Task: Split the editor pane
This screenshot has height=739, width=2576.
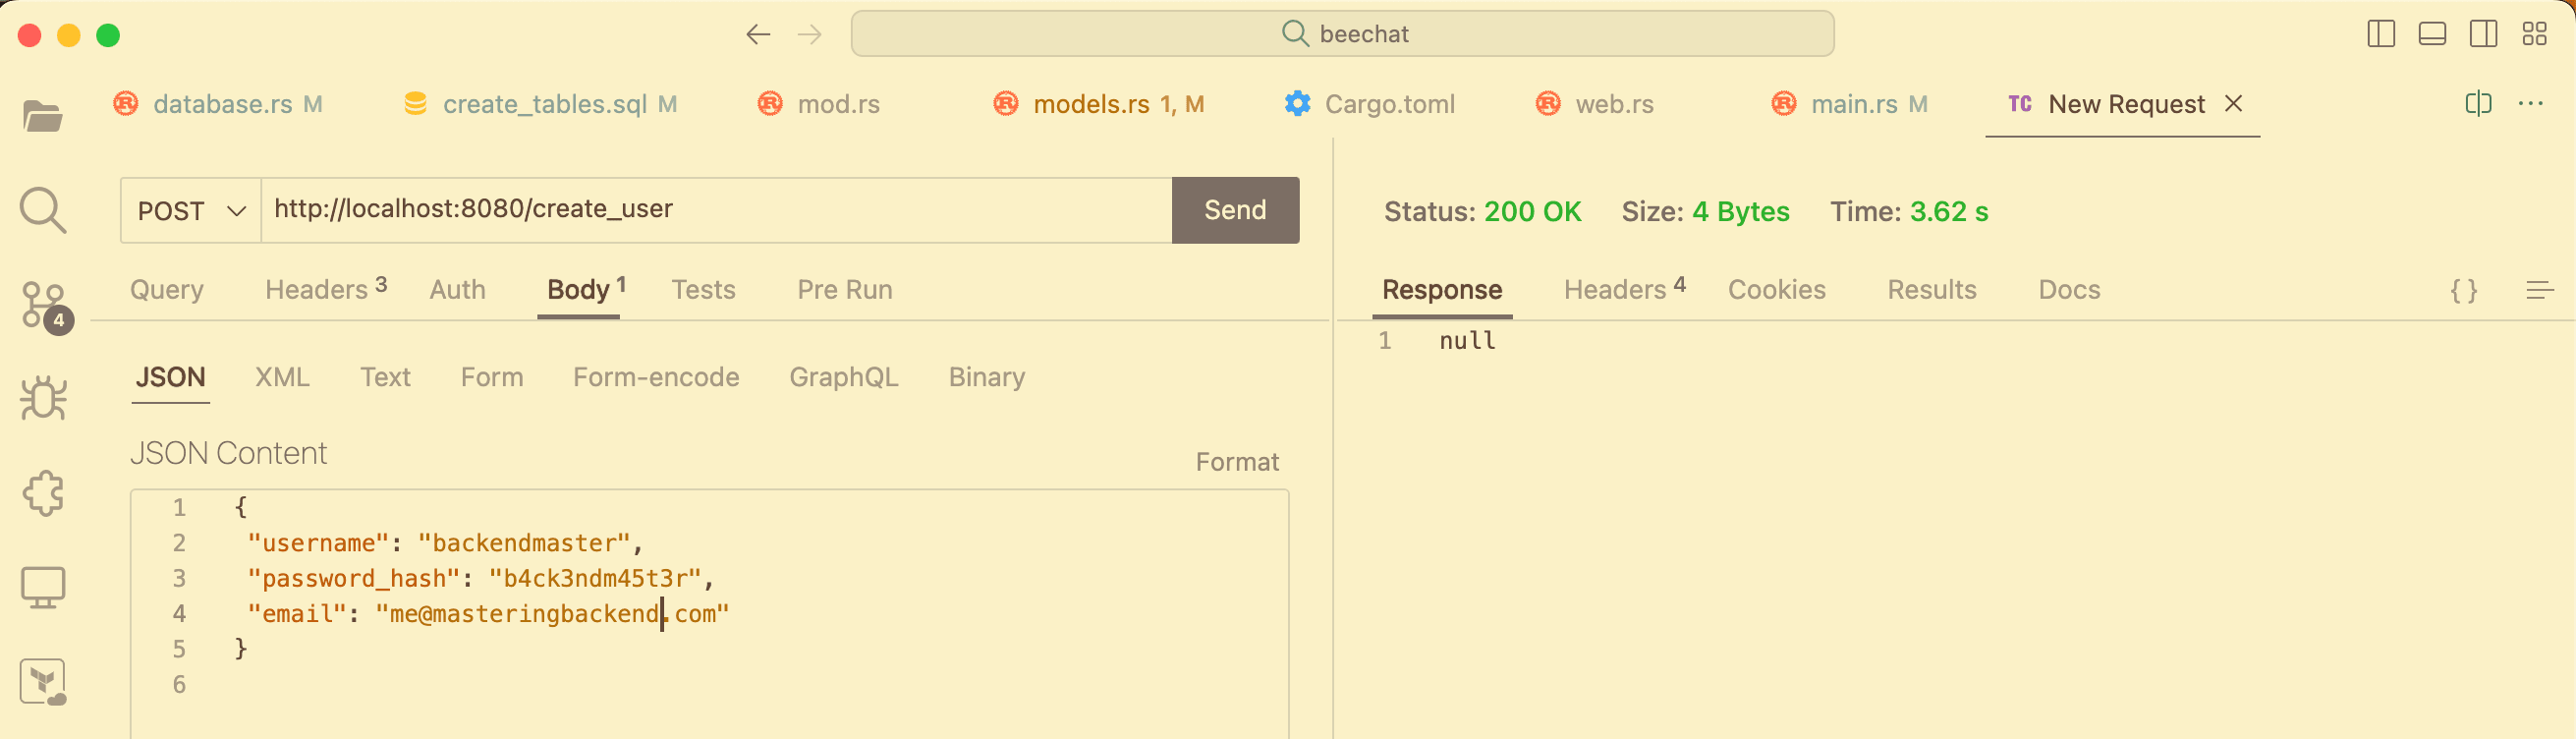Action: pyautogui.click(x=2478, y=103)
